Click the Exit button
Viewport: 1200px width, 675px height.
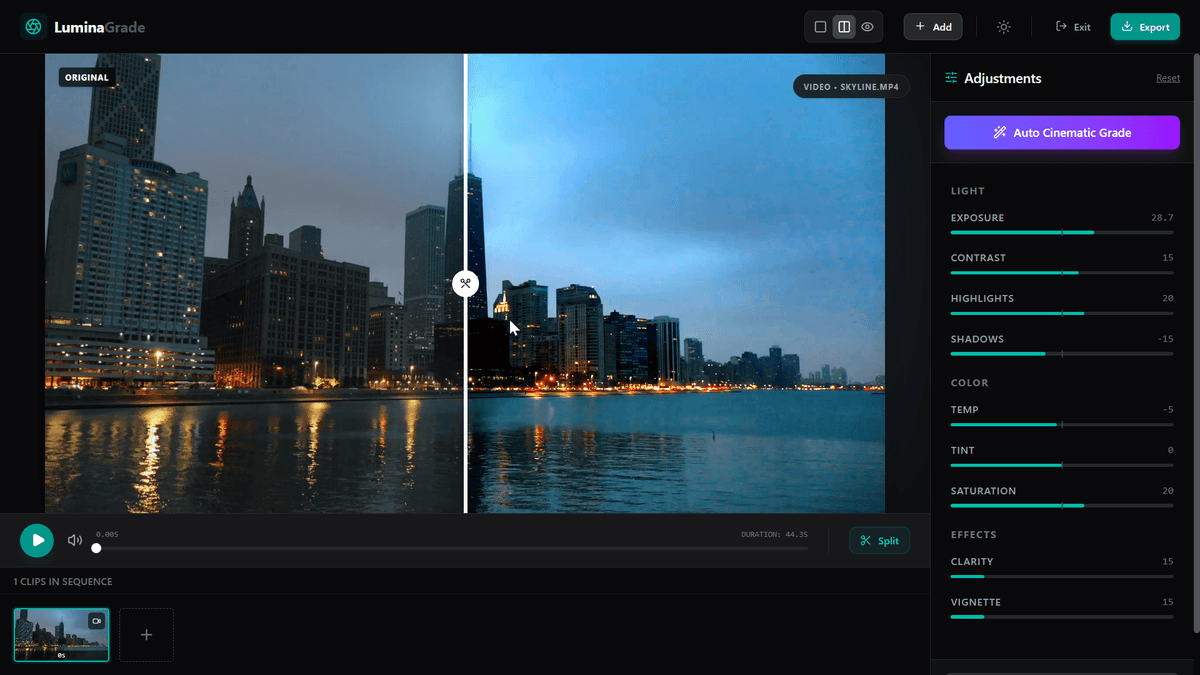[x=1073, y=27]
